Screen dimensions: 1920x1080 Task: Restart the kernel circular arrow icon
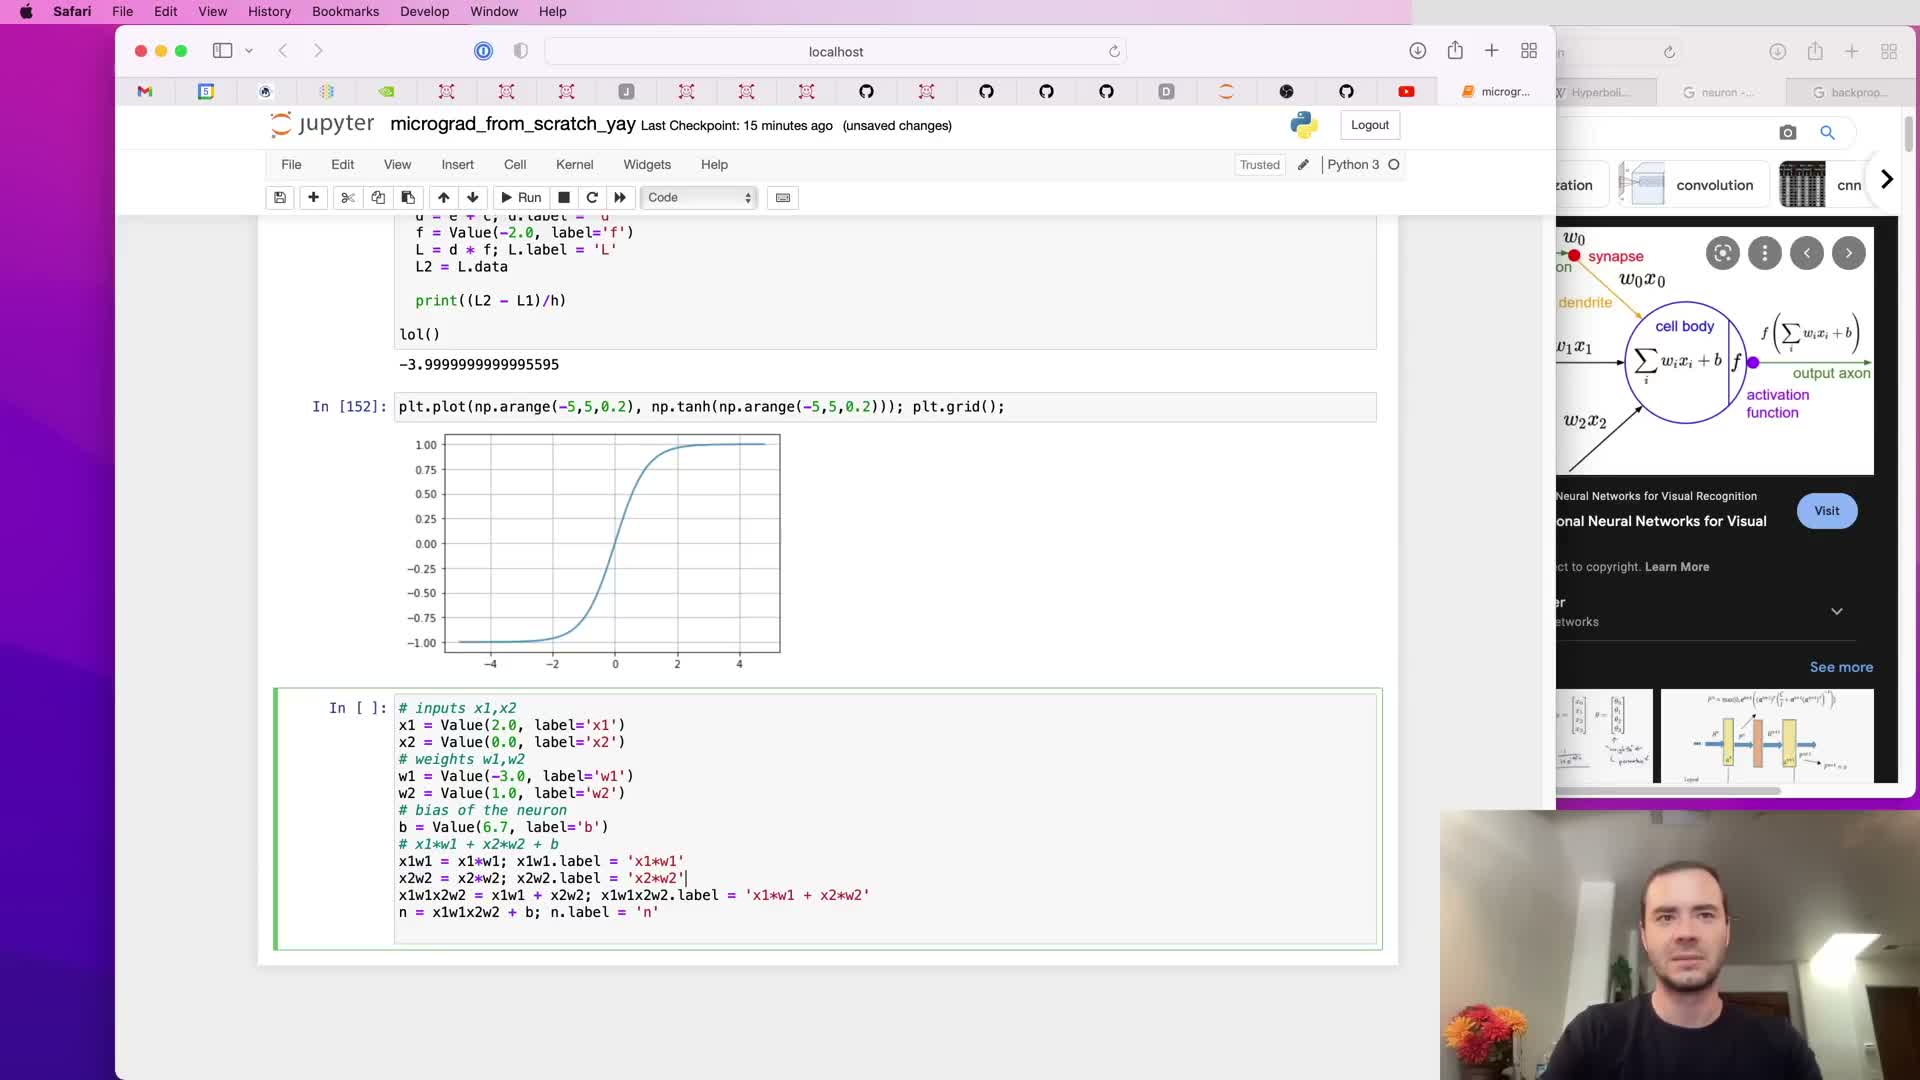coord(592,198)
